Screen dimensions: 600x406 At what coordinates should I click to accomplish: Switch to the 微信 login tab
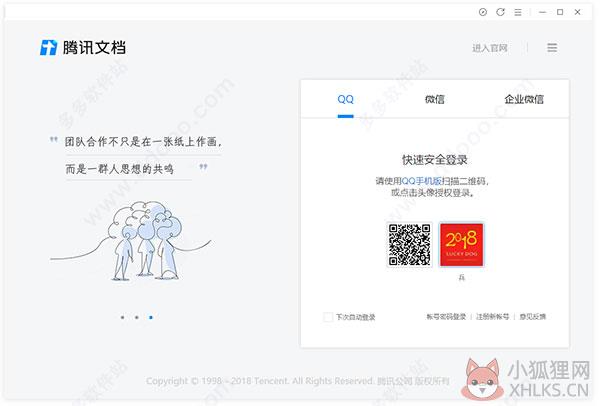(x=435, y=99)
